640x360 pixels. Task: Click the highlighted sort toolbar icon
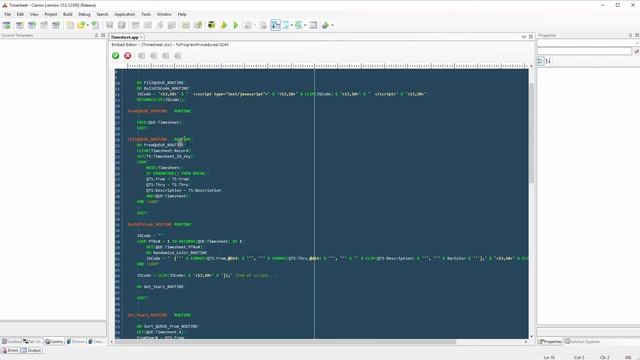click(x=276, y=25)
